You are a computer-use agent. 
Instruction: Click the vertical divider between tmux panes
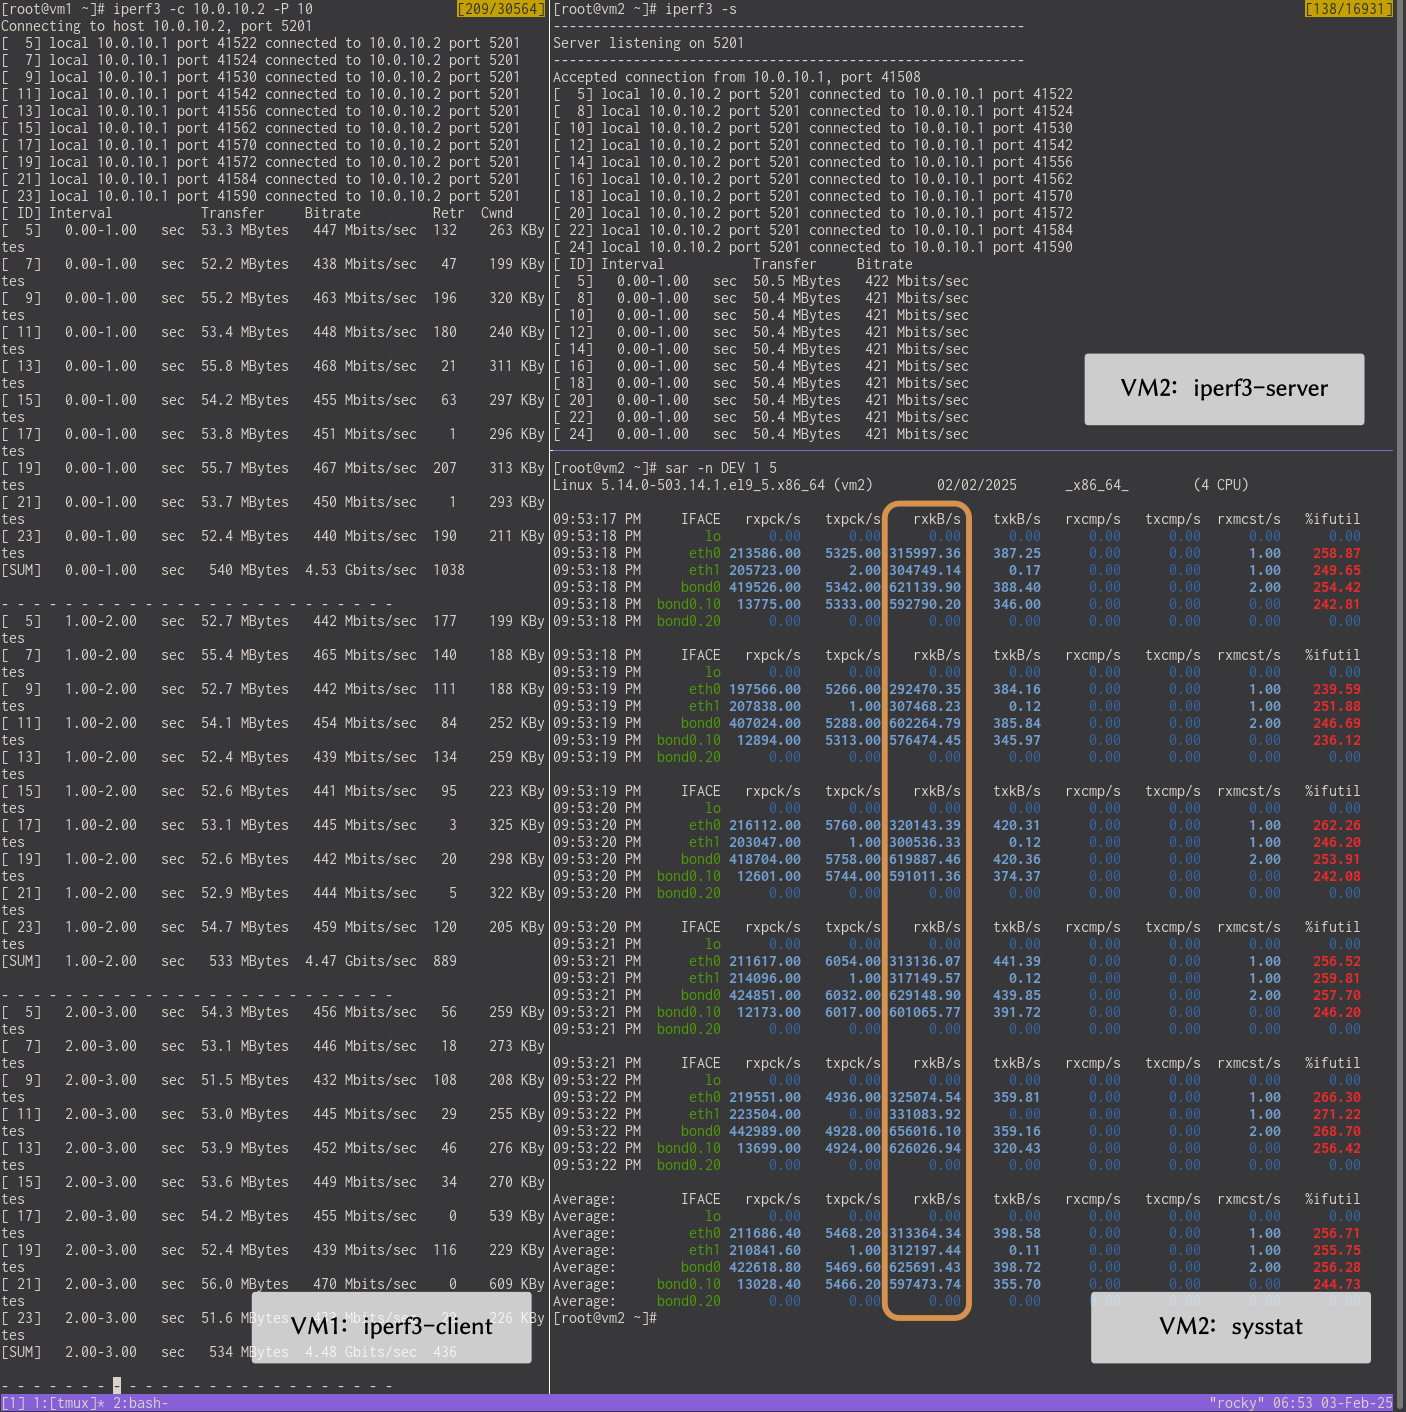click(x=548, y=700)
